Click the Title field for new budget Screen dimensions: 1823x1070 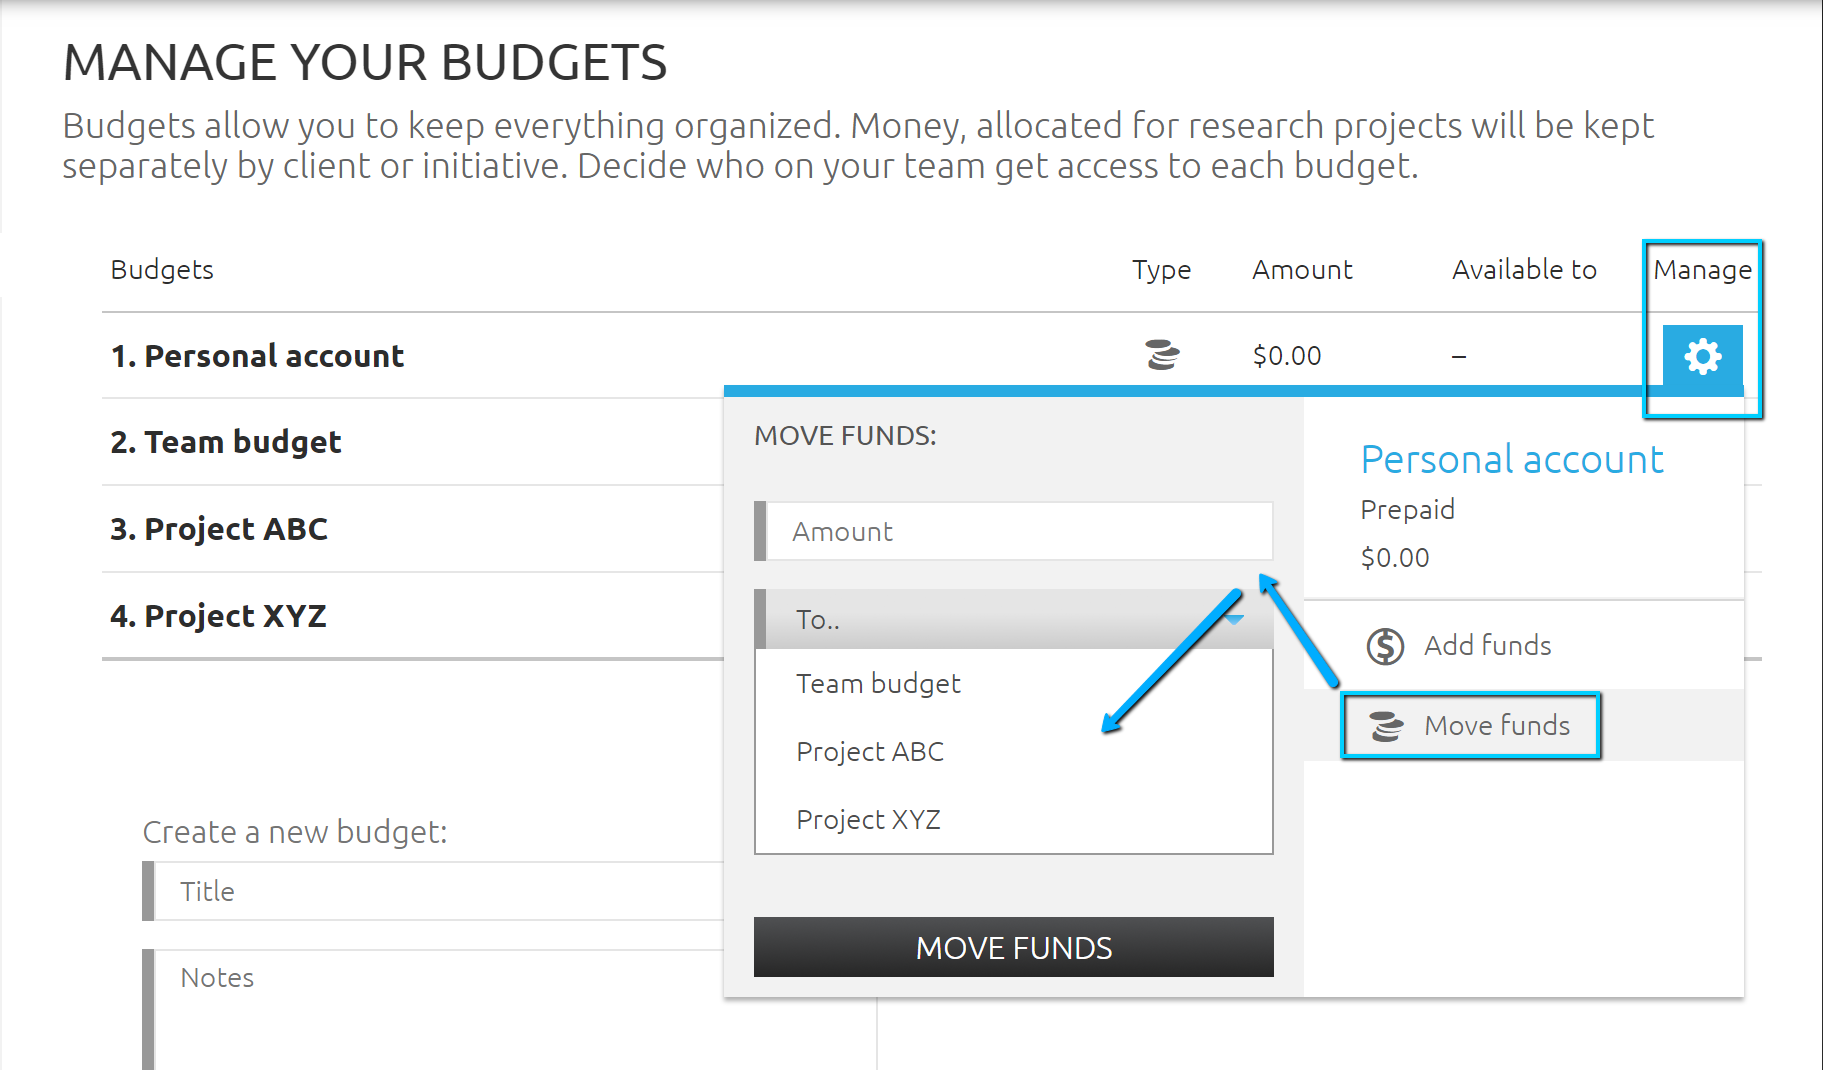[440, 892]
